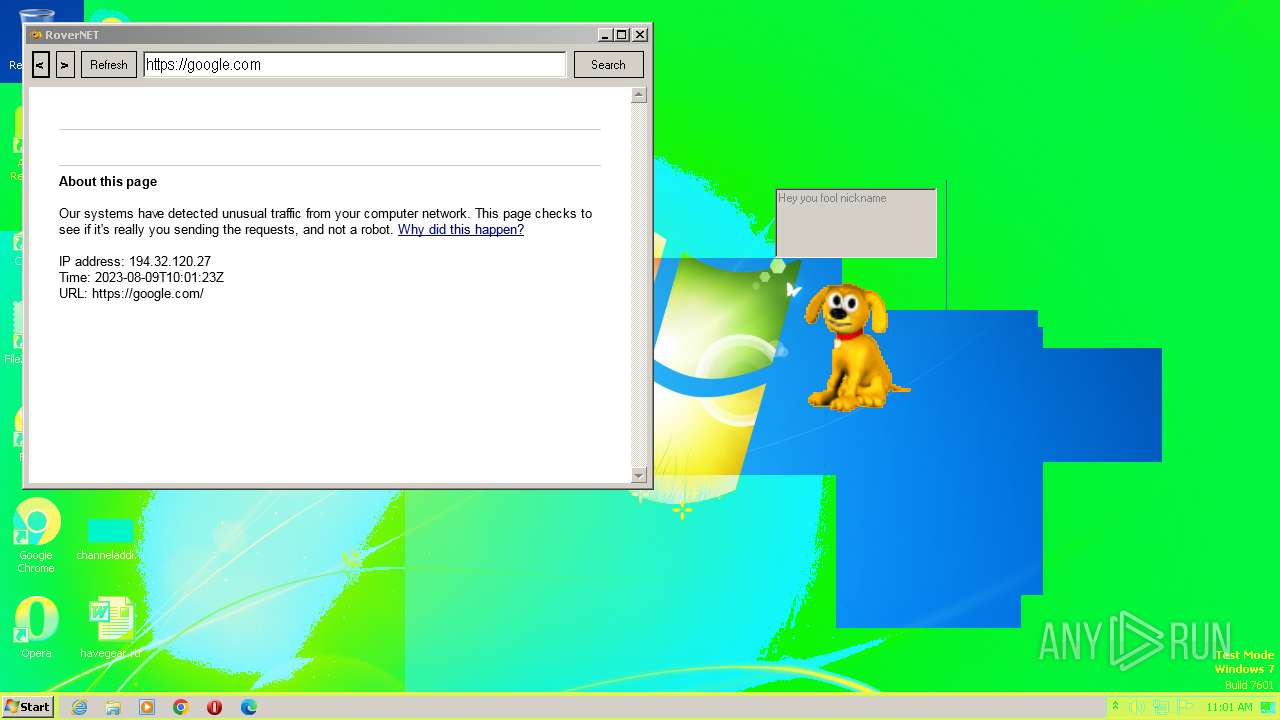Open the Action Center flag icon
Image resolution: width=1280 pixels, height=720 pixels.
(1183, 707)
